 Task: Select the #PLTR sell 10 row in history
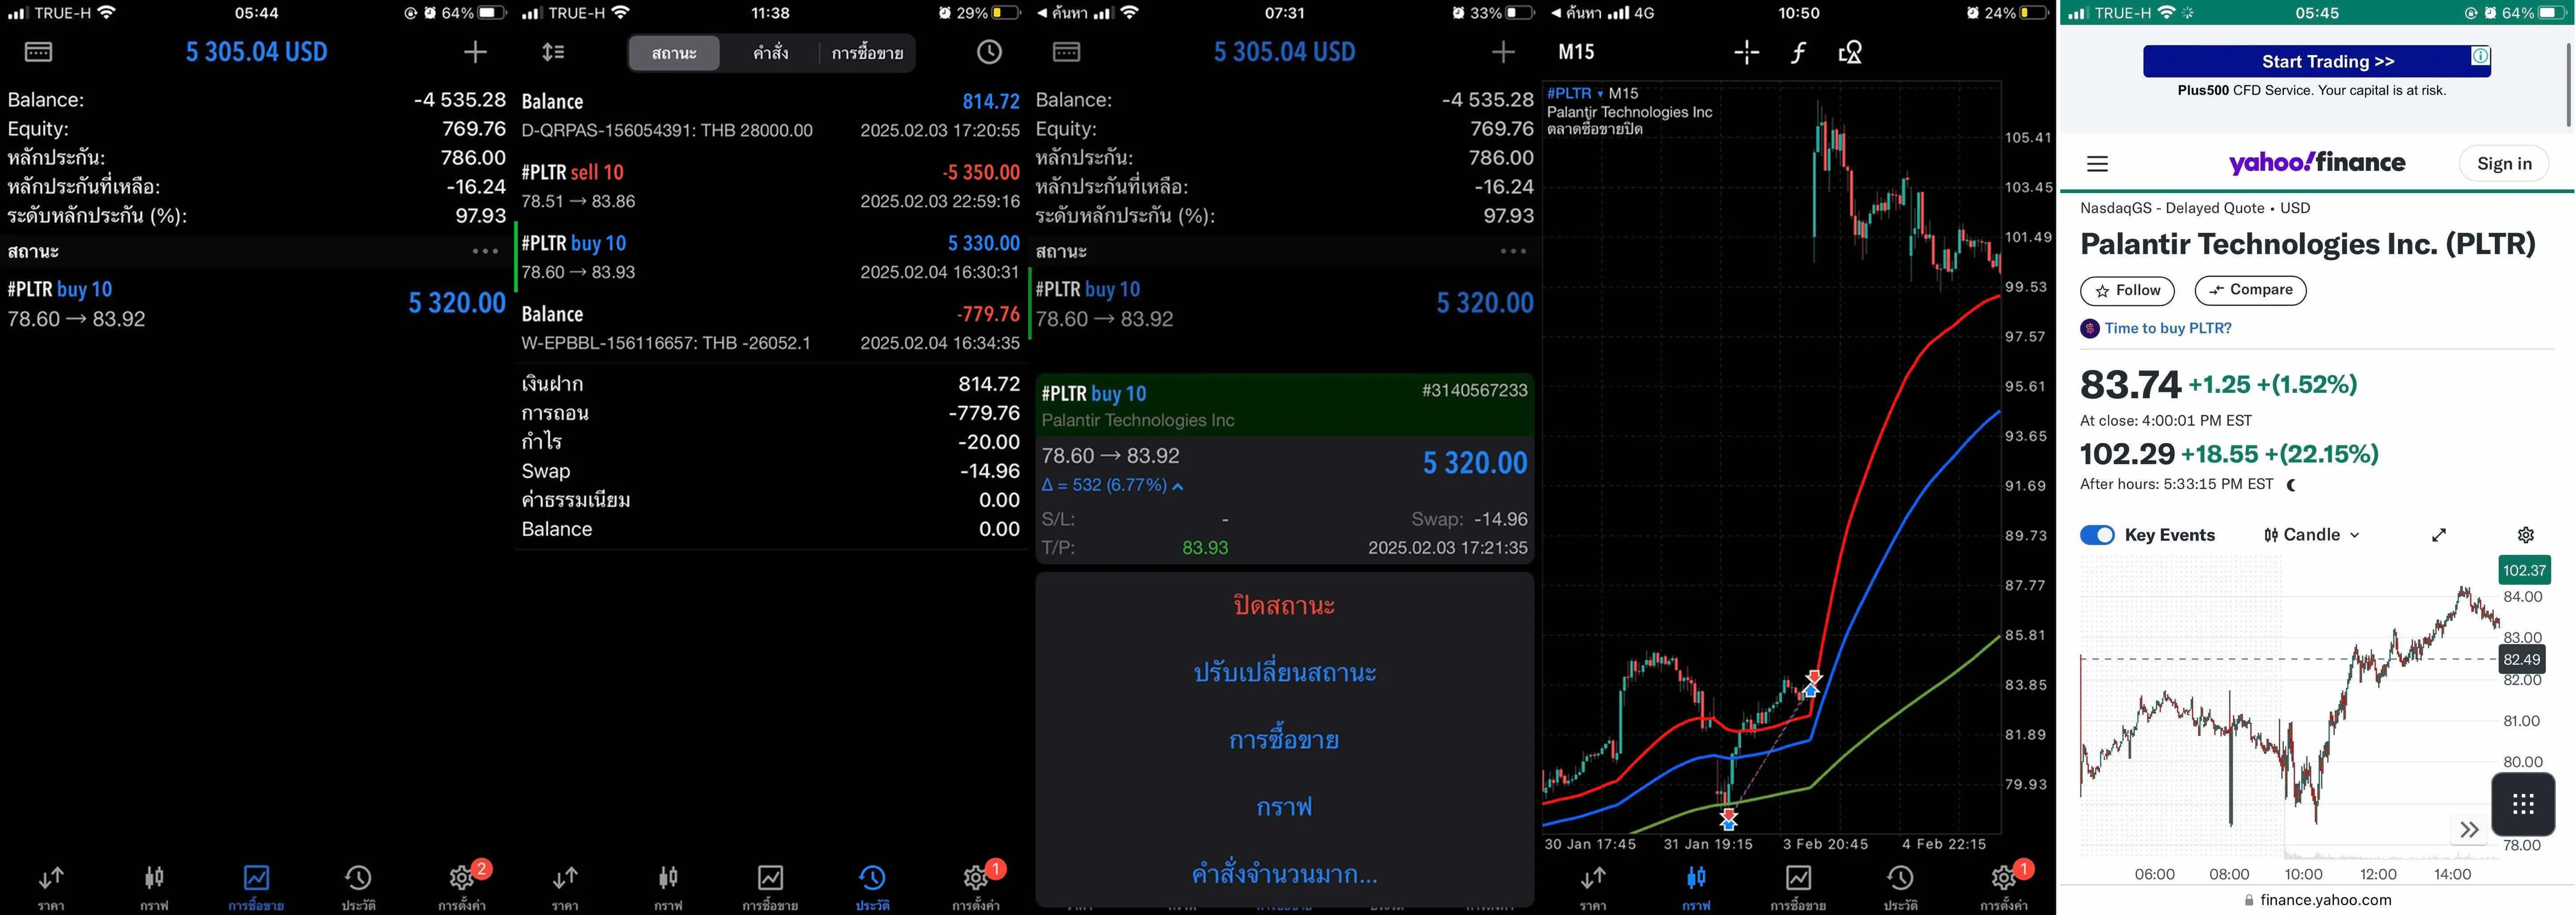pyautogui.click(x=771, y=186)
